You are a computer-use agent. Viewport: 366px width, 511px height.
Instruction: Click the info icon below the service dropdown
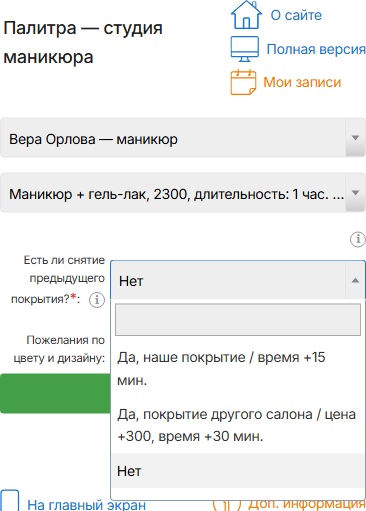click(358, 239)
